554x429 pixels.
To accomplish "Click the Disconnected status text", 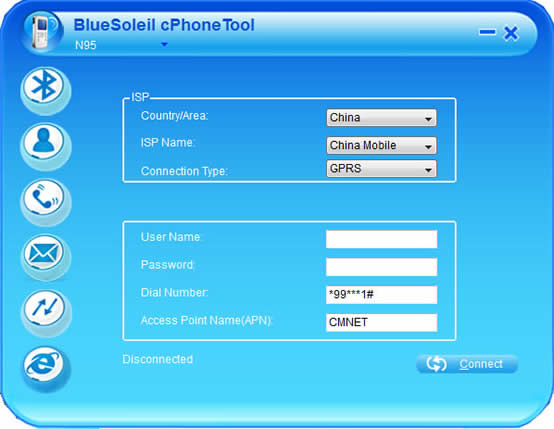I will coord(158,359).
